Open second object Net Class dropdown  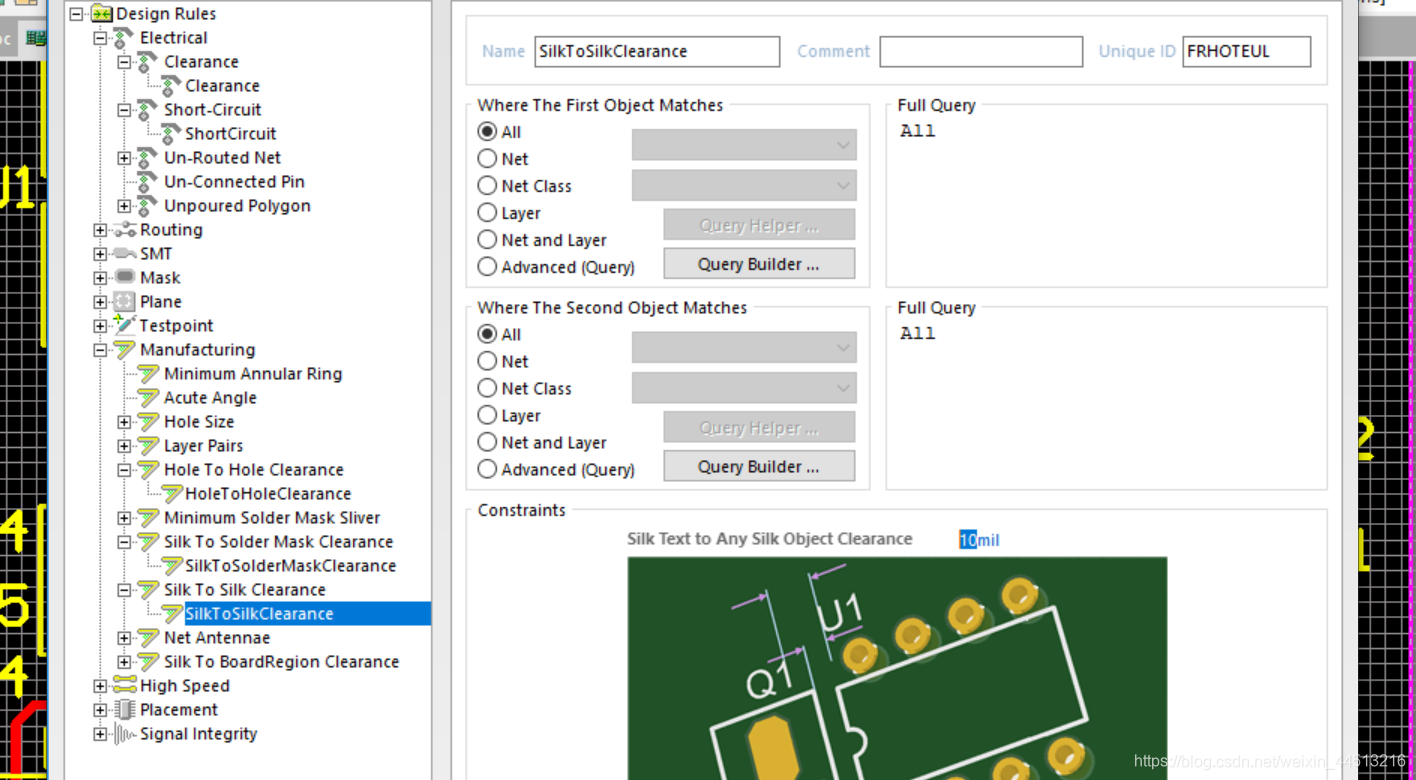(744, 388)
